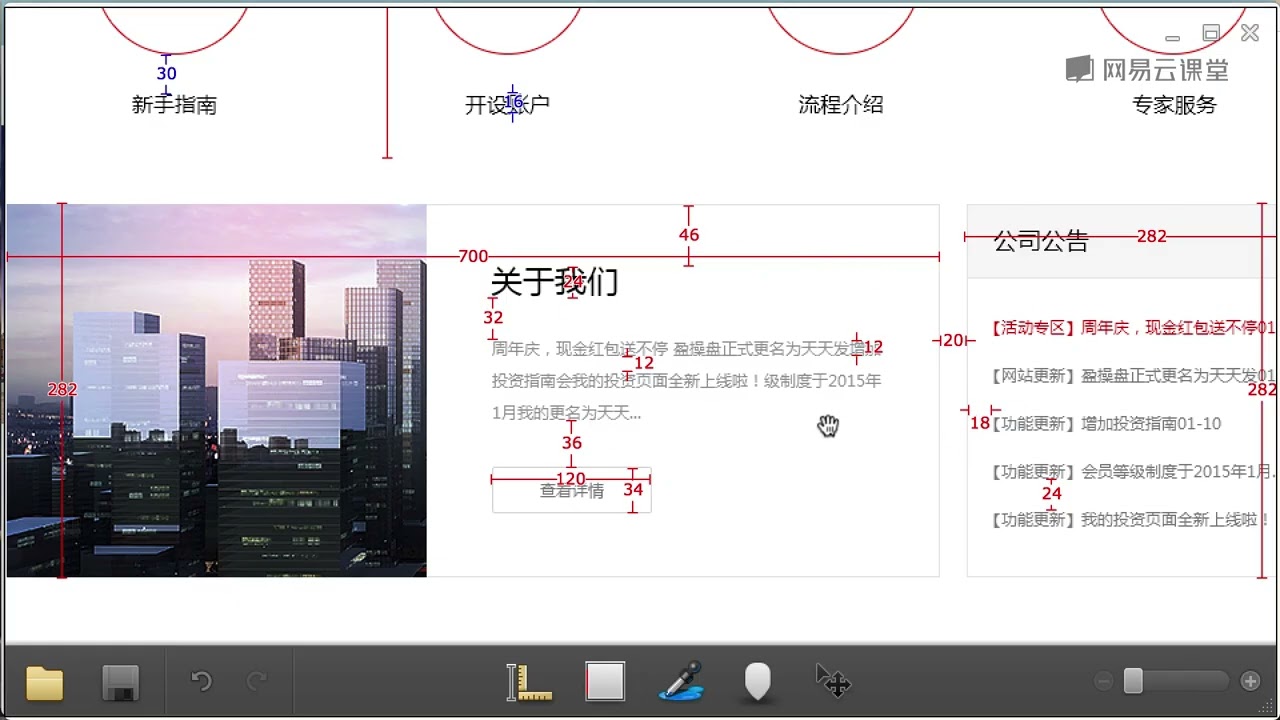
Task: Zoom out with the minus button
Action: (1104, 682)
